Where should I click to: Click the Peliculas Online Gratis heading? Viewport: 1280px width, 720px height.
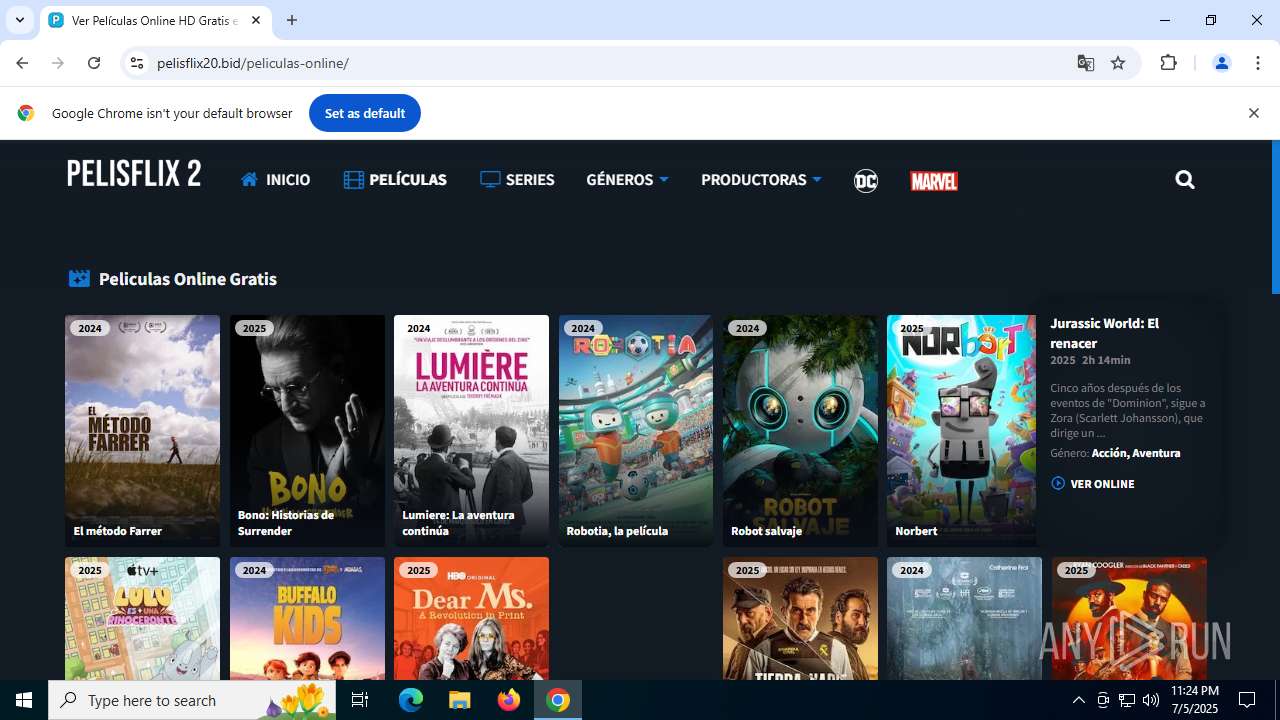click(188, 279)
